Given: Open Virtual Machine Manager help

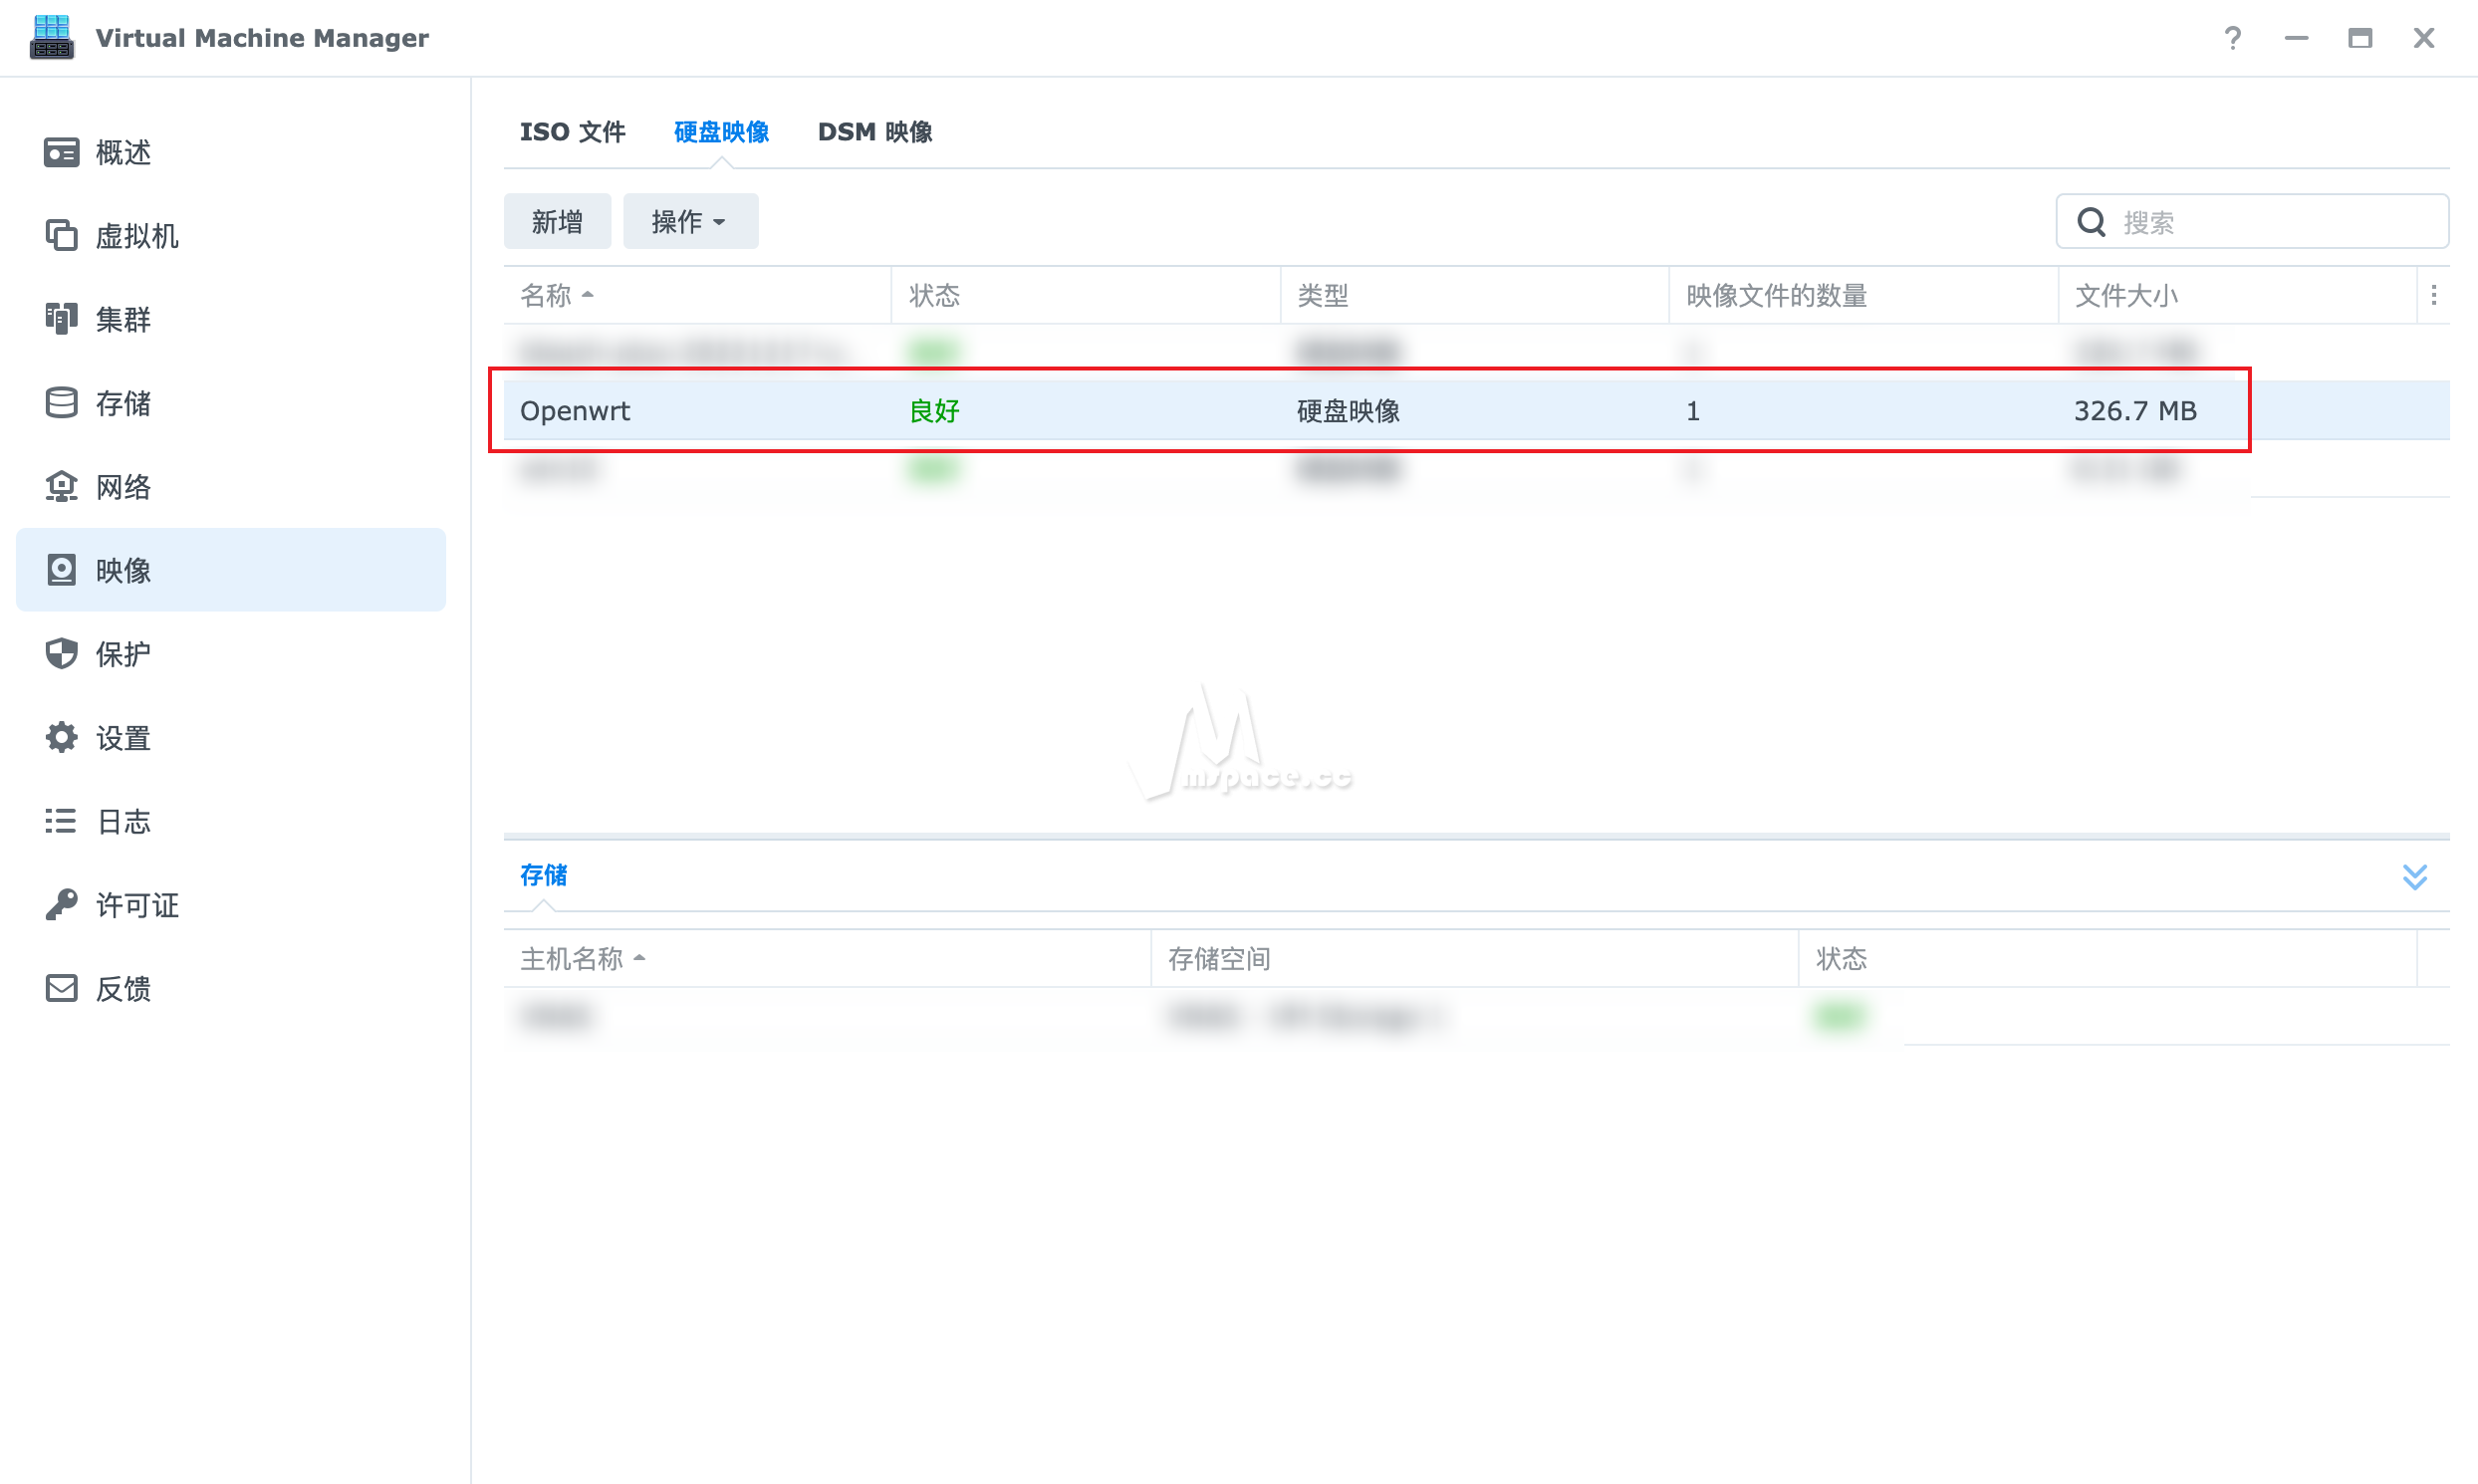Looking at the screenshot, I should [2231, 38].
